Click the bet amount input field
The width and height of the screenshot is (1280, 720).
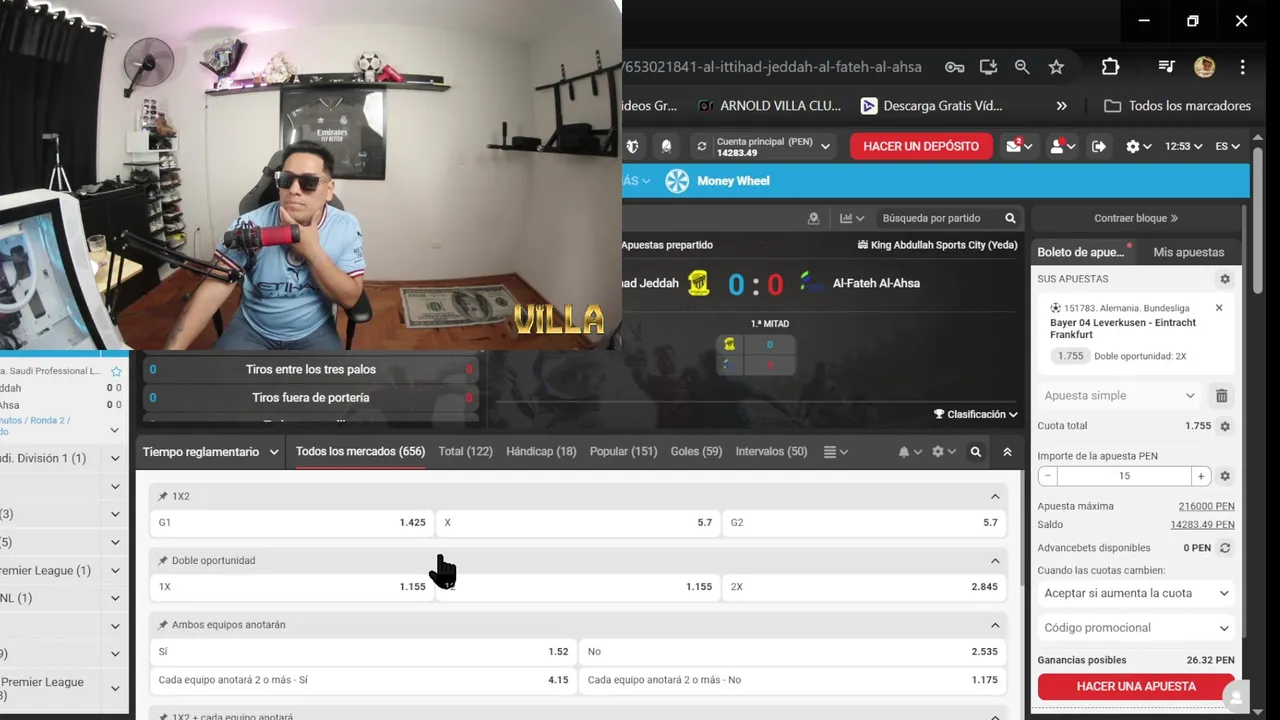[x=1124, y=476]
